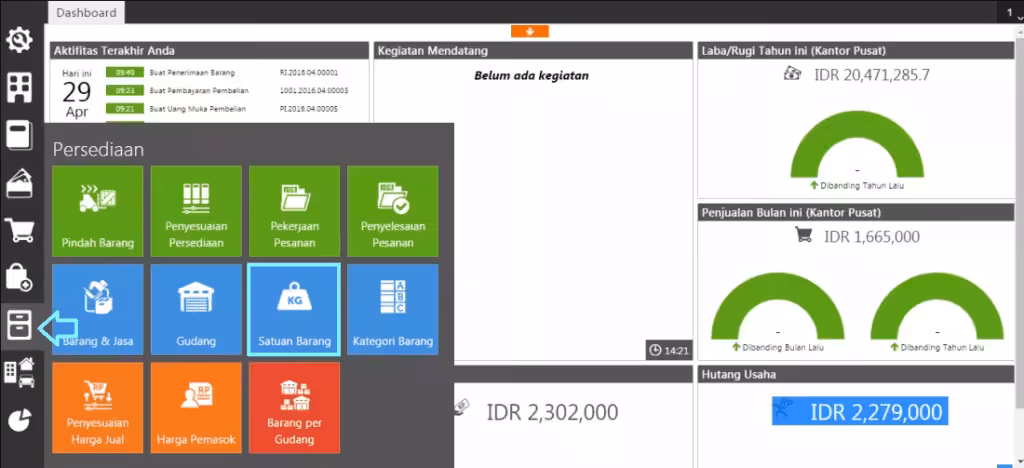Open the top-right number 1 dropdown
Viewport: 1024px width, 468px height.
point(1010,12)
